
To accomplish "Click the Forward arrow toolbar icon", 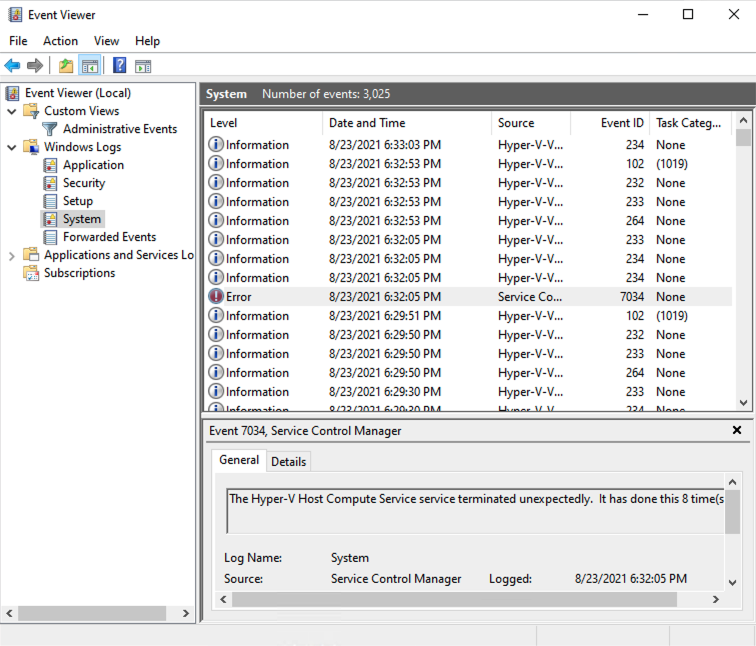I will [x=35, y=66].
